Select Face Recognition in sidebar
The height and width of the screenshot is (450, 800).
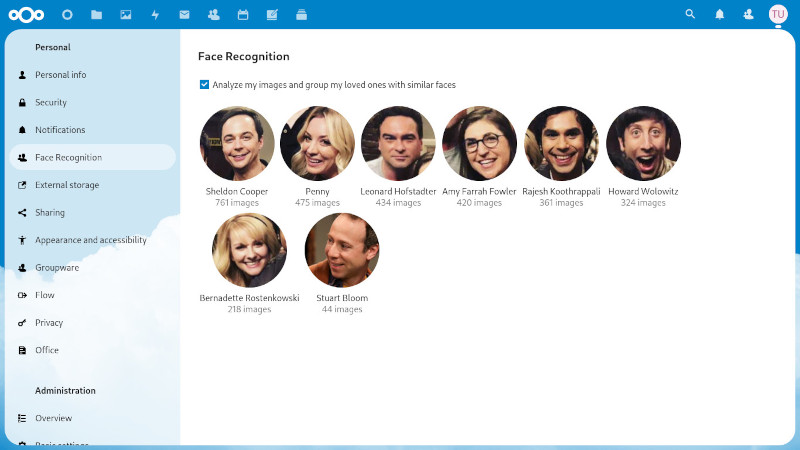(x=92, y=157)
